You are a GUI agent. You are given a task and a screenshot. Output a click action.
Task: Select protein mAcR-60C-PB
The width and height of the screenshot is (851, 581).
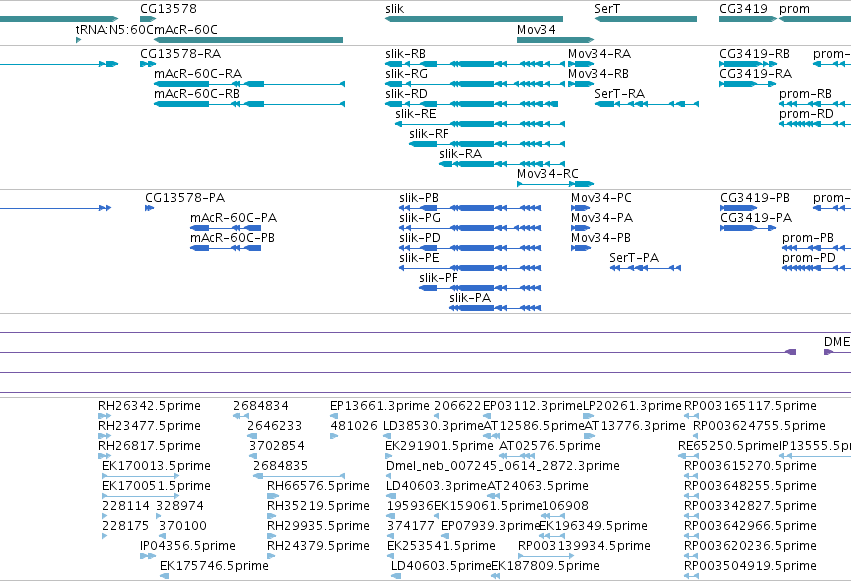225,248
